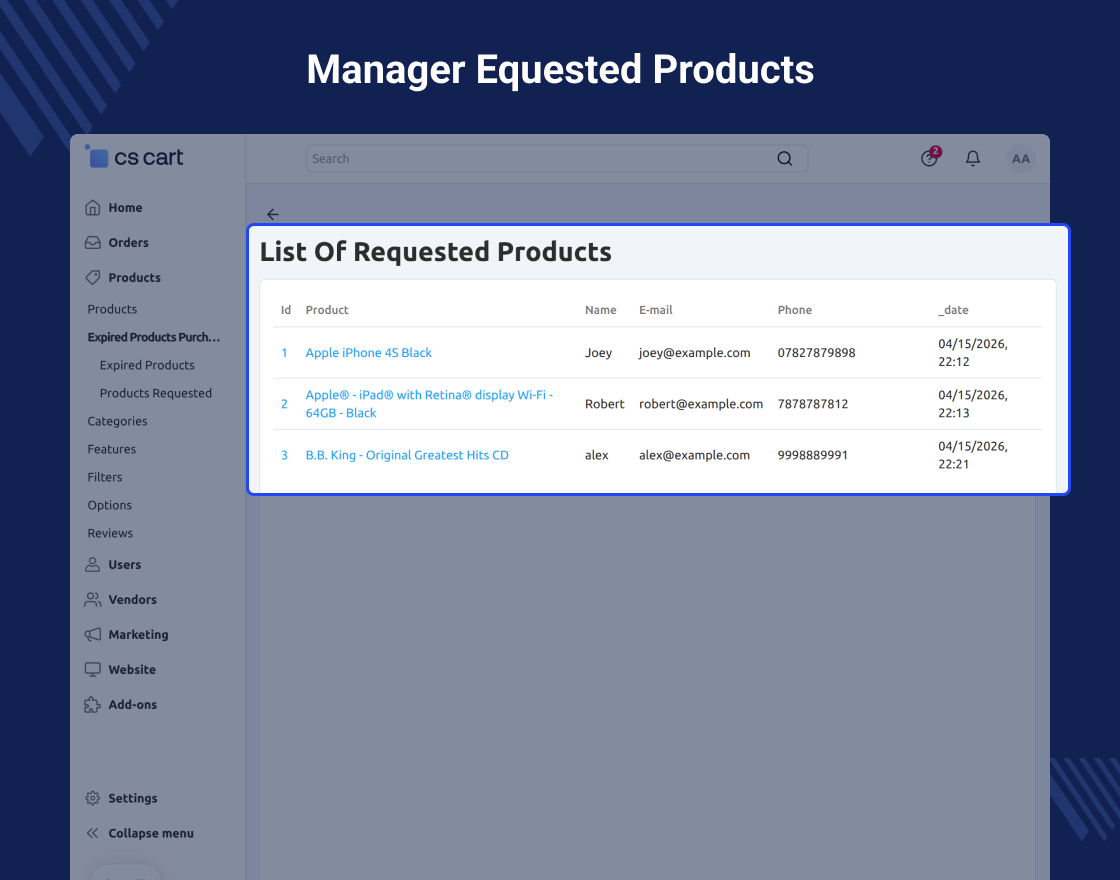Image resolution: width=1120 pixels, height=880 pixels.
Task: Open the notifications bell
Action: 973,159
